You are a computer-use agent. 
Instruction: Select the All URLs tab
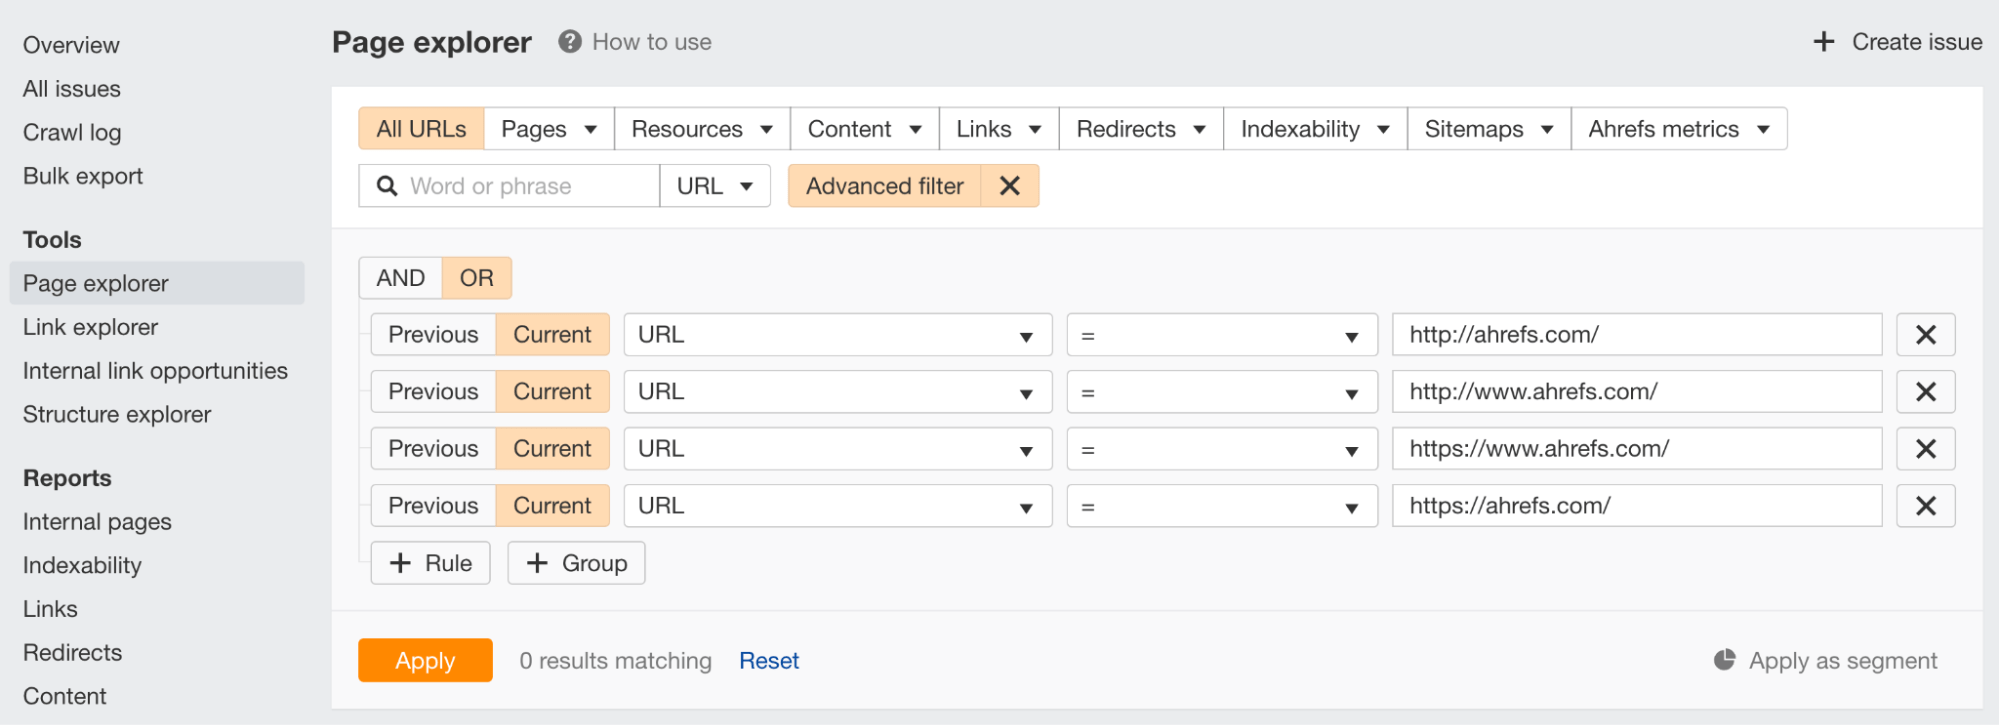[421, 129]
